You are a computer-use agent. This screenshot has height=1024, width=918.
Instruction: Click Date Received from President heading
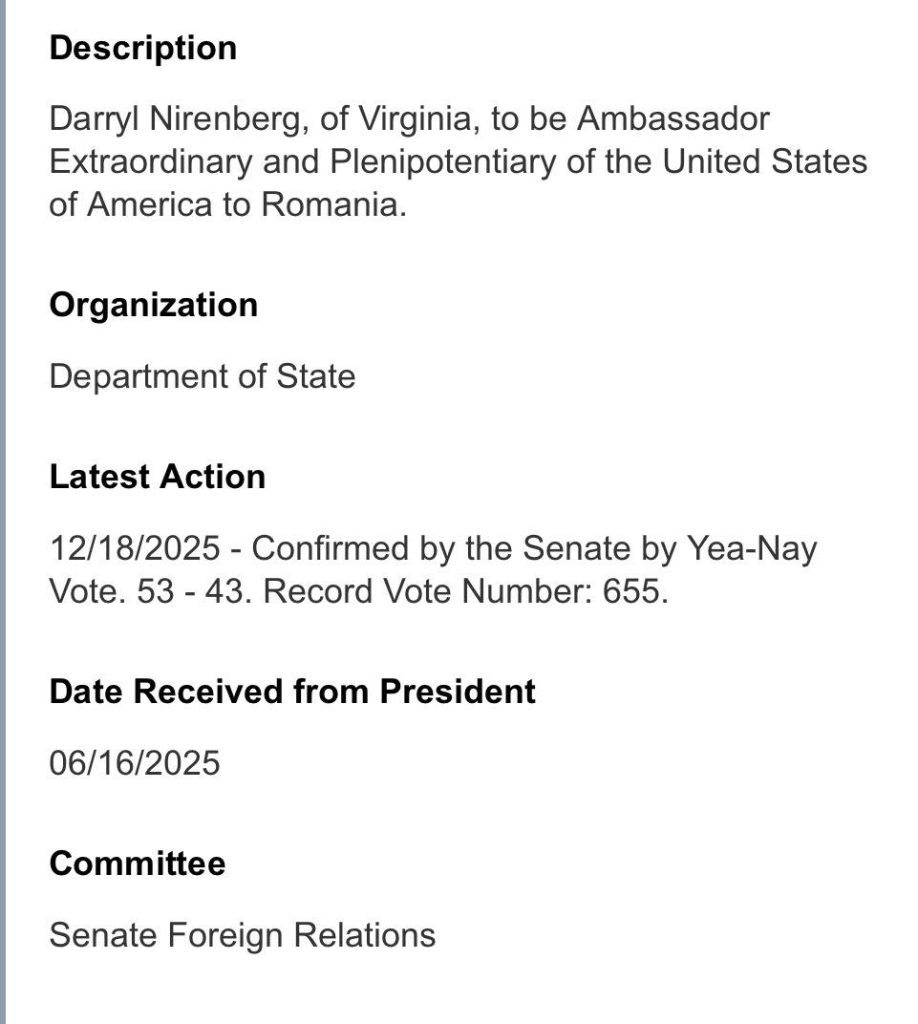(292, 691)
